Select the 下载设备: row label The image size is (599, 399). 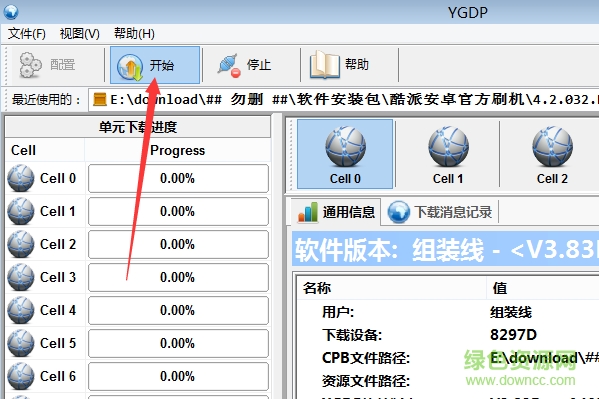(352, 335)
